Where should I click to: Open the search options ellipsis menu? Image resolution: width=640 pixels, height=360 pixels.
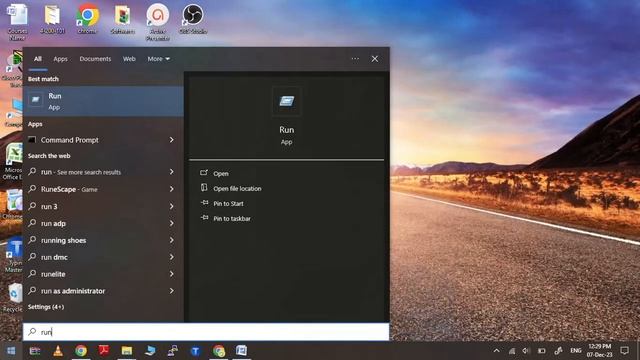click(355, 59)
